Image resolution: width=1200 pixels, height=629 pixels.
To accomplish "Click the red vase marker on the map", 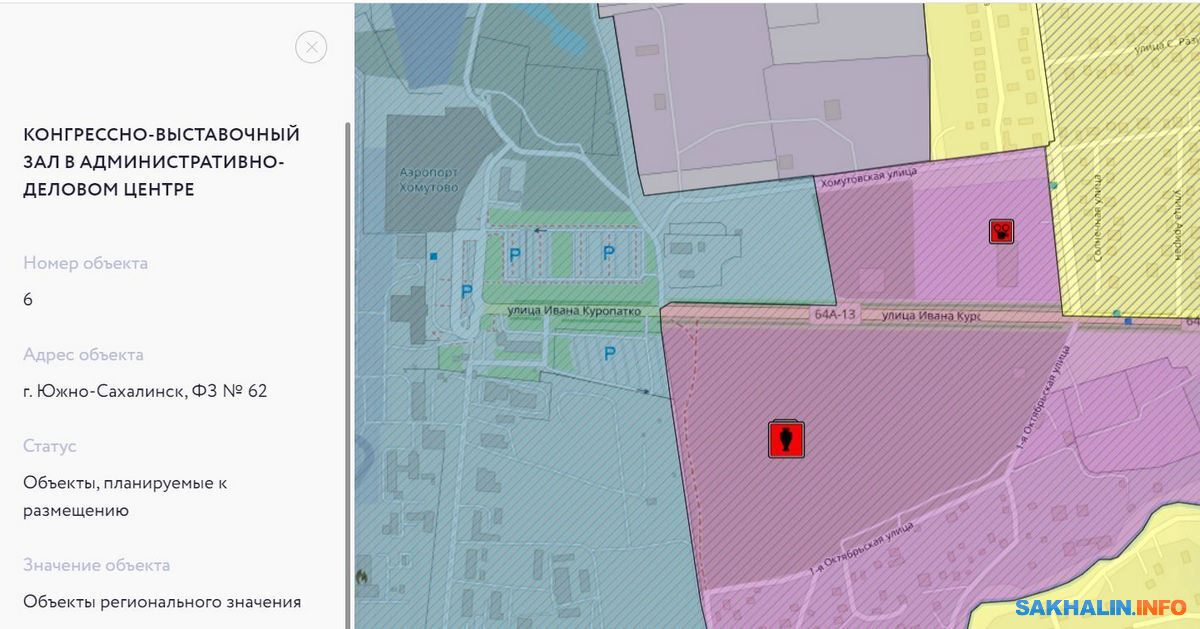I will tap(786, 439).
